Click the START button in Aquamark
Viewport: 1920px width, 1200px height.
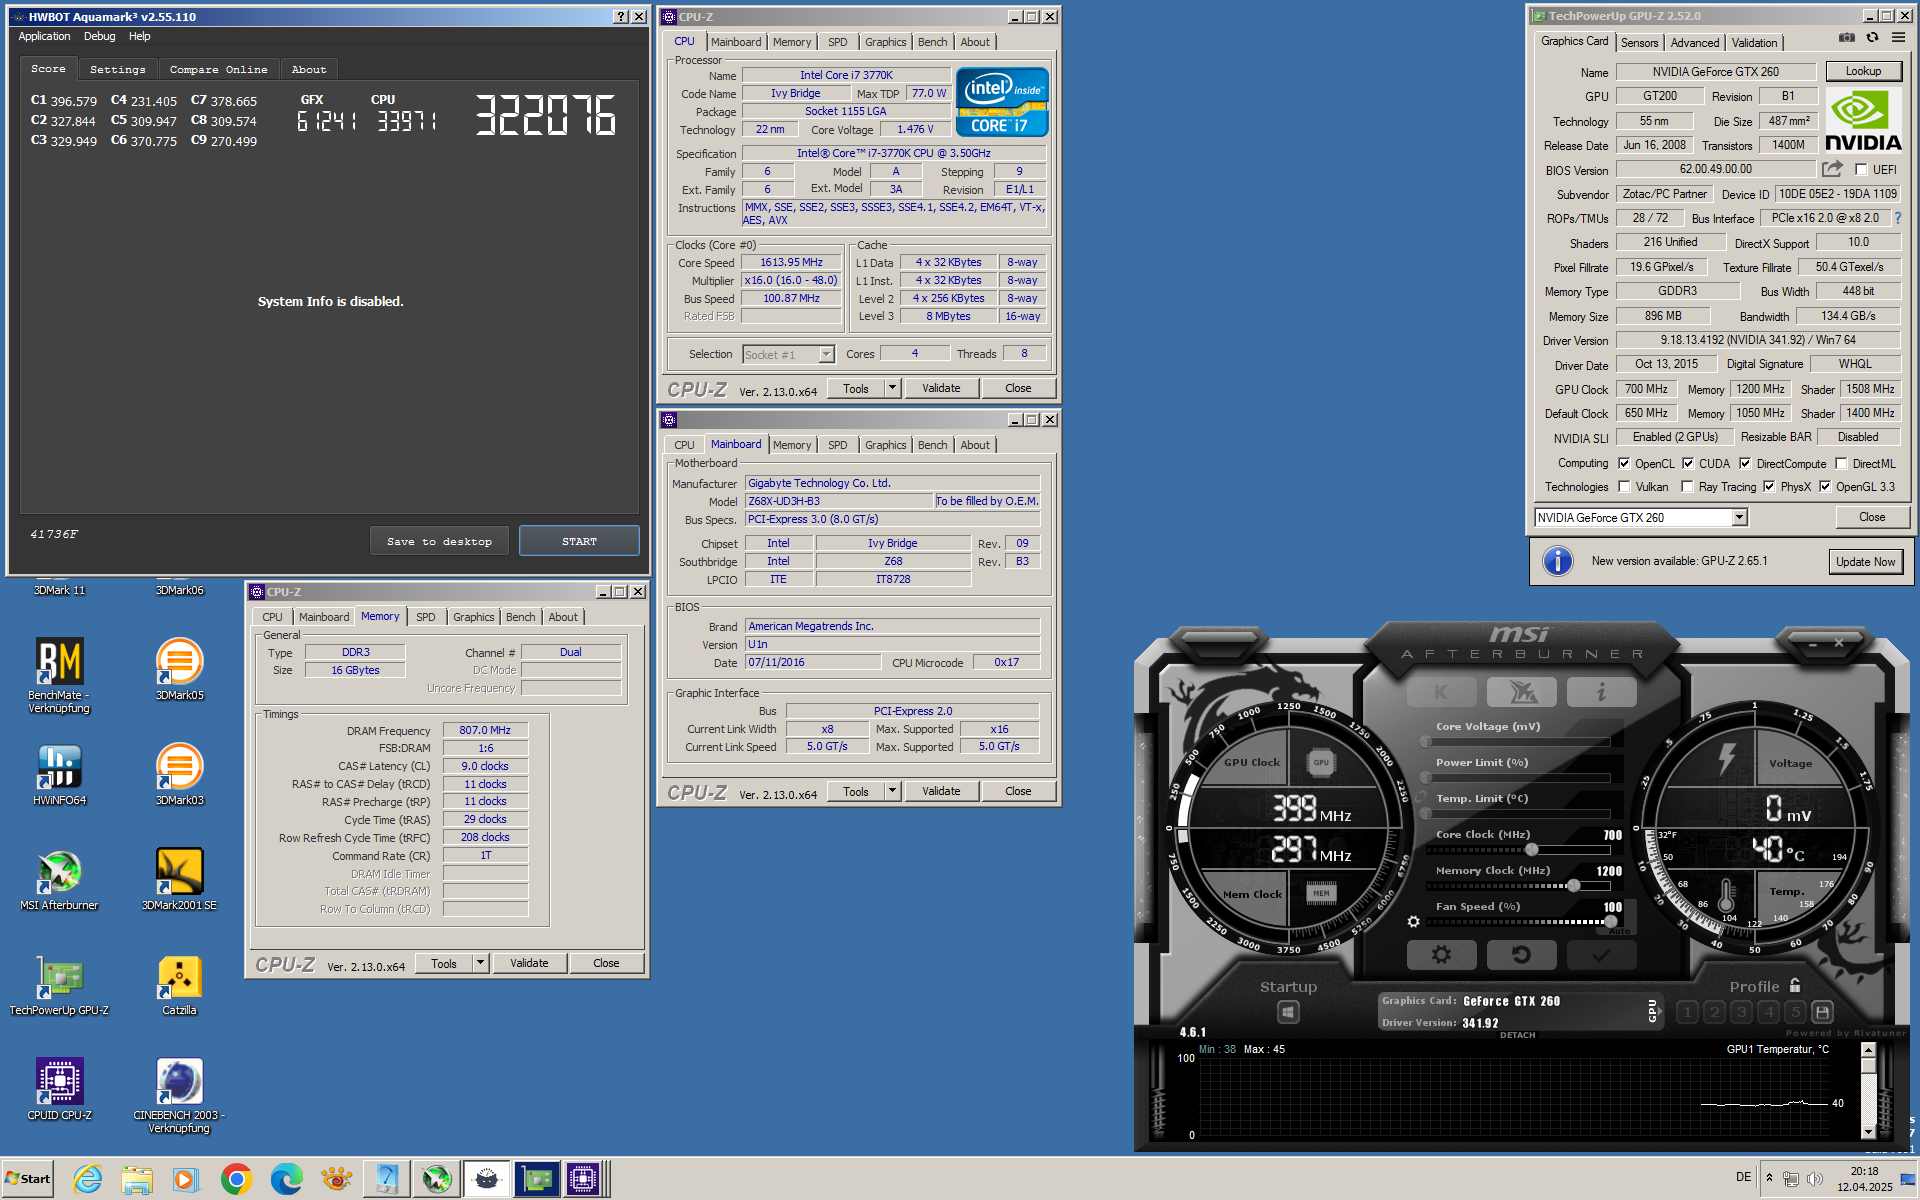[579, 541]
